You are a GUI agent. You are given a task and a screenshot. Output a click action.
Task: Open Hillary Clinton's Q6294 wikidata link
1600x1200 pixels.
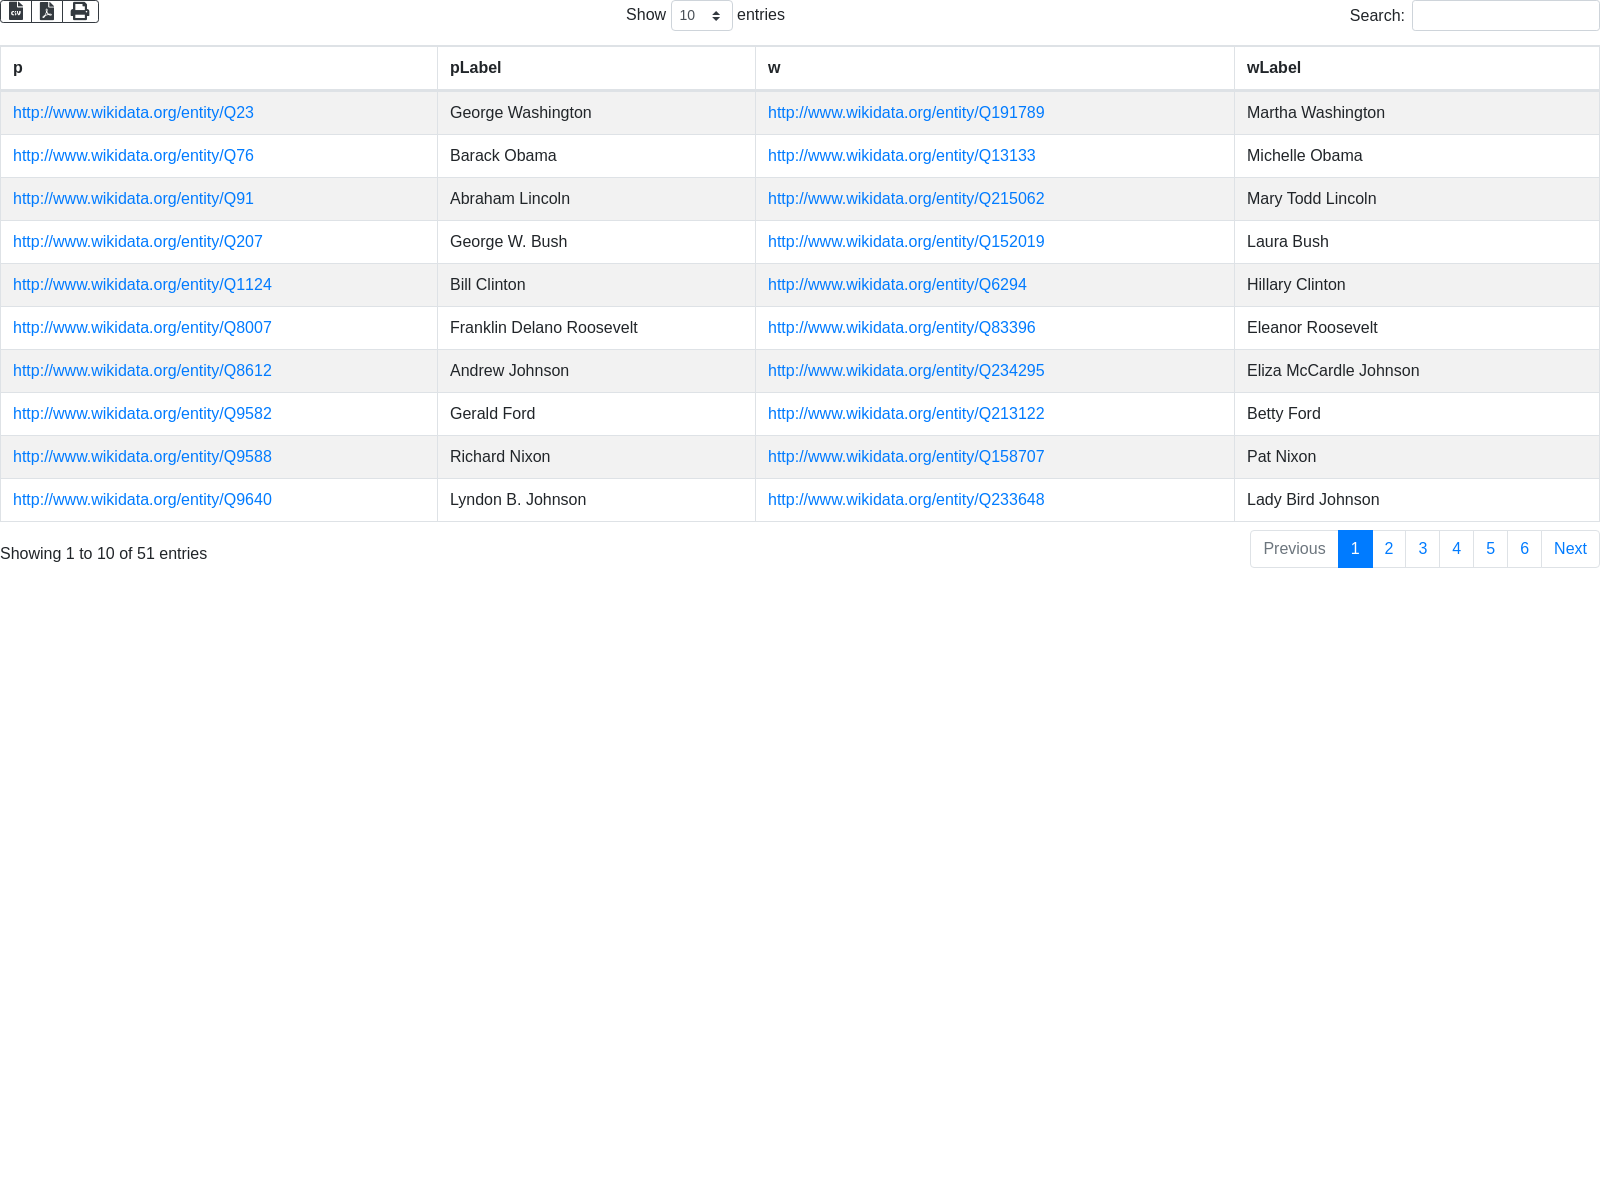pyautogui.click(x=897, y=285)
